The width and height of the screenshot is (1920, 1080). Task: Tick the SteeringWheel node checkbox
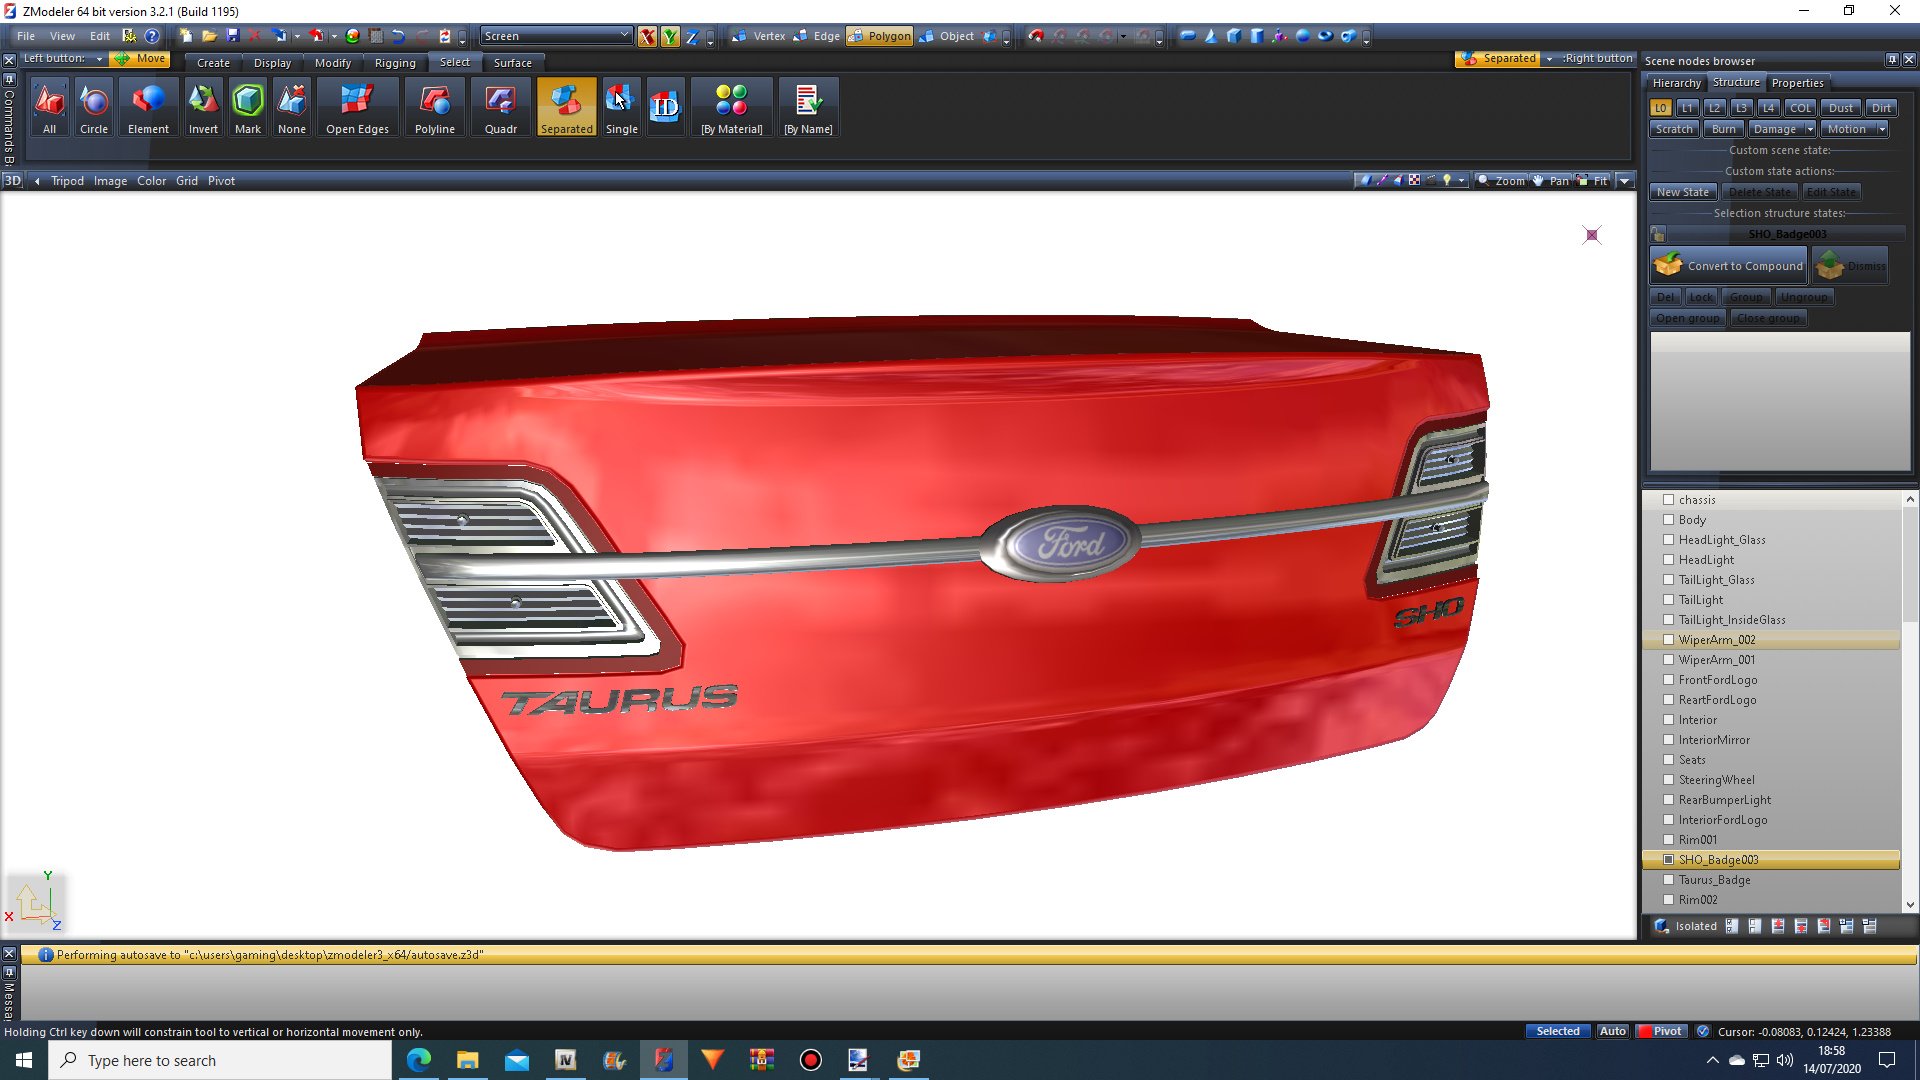point(1668,780)
